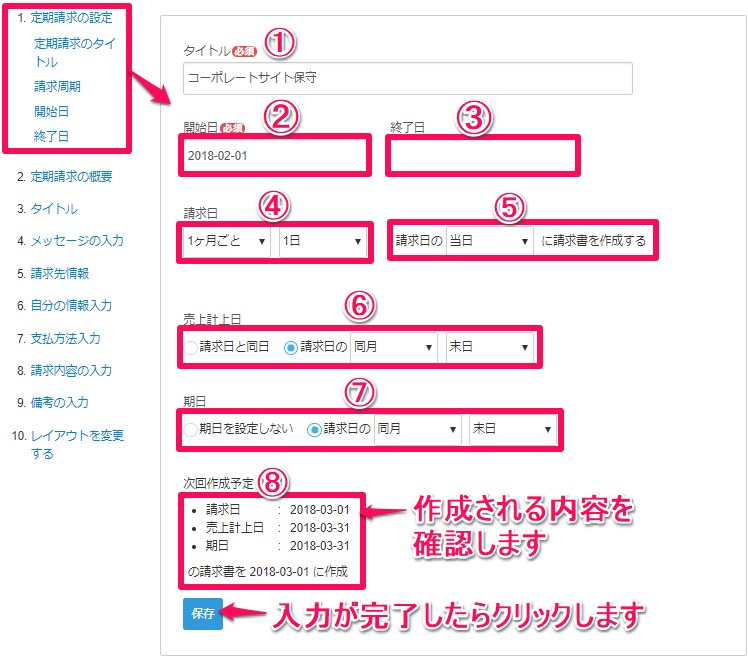Image resolution: width=748 pixels, height=658 pixels.
Task: Go to 支払方法入力 section
Action: pos(66,338)
